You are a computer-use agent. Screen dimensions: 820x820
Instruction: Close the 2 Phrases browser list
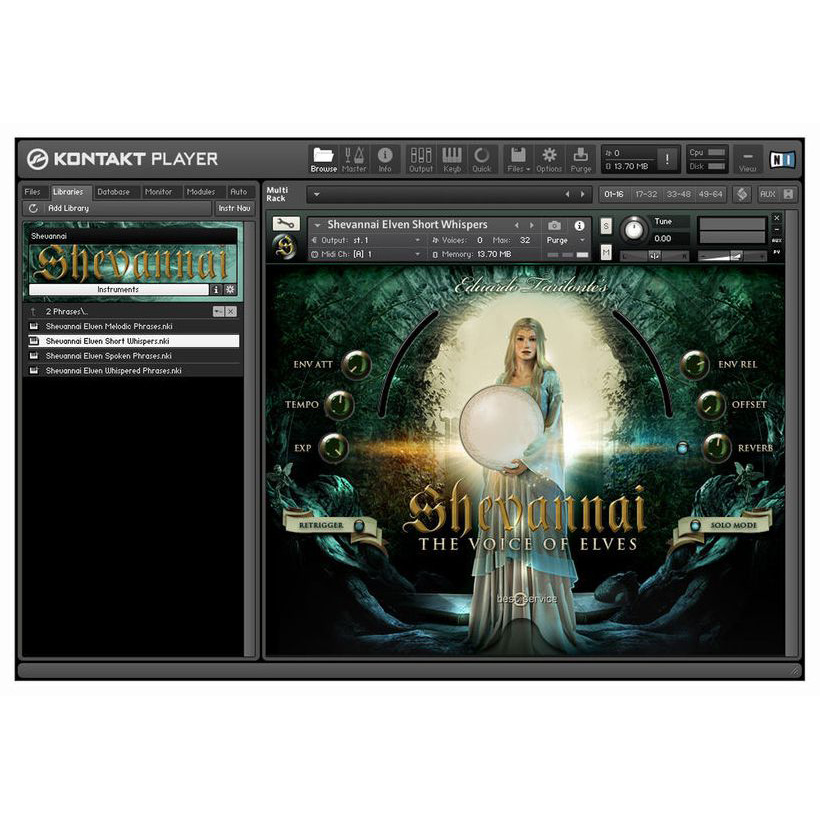[x=231, y=312]
